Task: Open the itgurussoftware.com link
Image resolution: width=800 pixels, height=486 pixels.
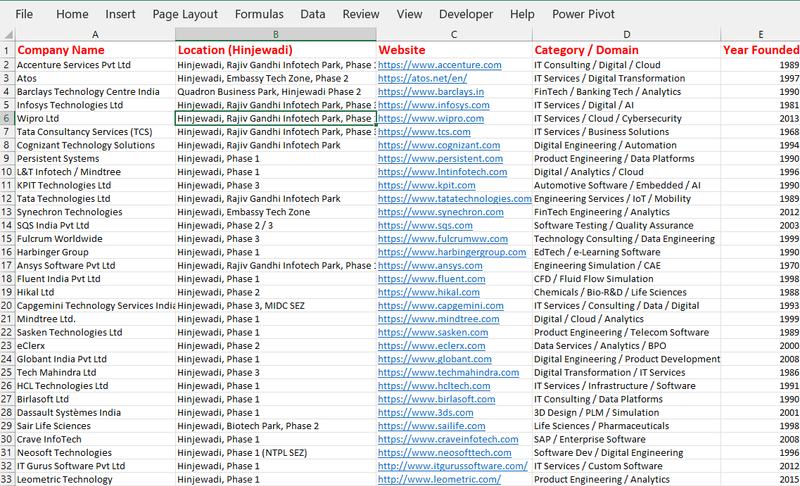Action: point(453,466)
